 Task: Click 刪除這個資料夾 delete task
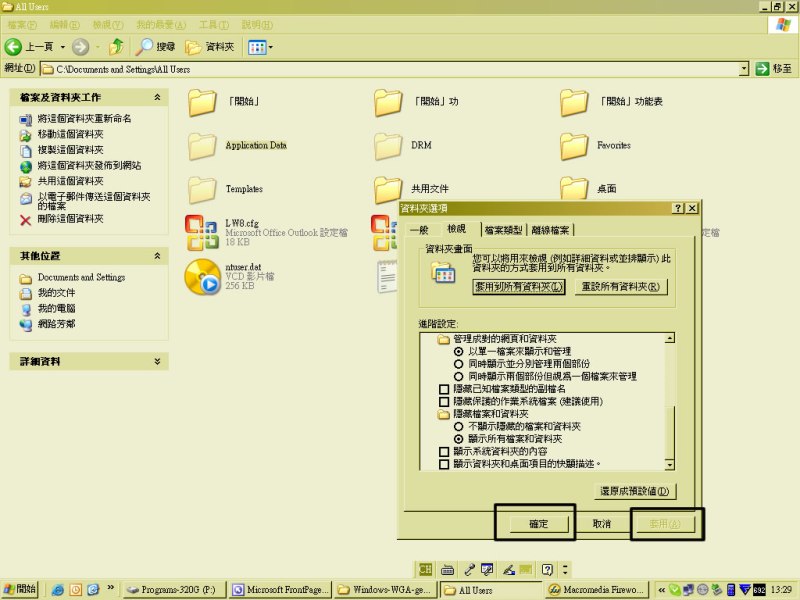(70, 219)
